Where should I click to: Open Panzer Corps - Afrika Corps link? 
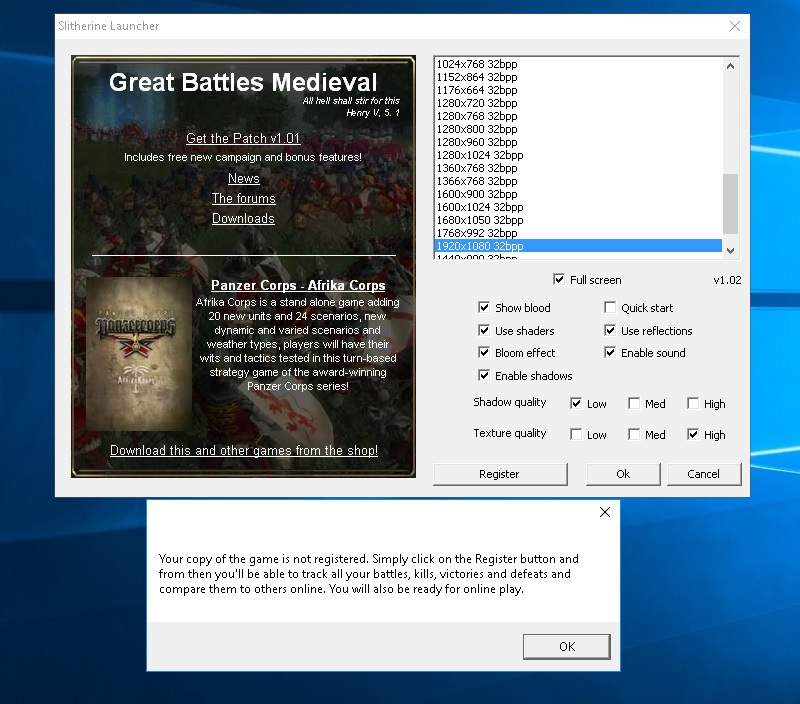tap(298, 285)
